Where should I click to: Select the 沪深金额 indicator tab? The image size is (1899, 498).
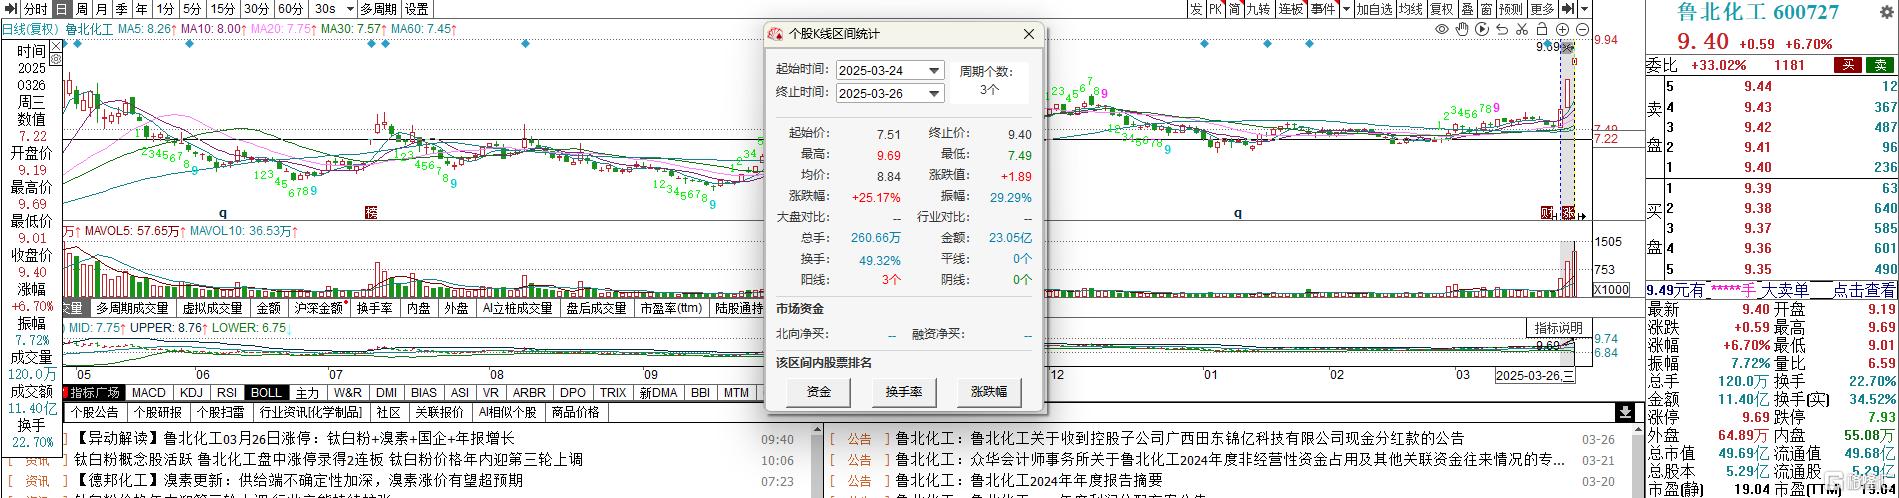coord(319,309)
